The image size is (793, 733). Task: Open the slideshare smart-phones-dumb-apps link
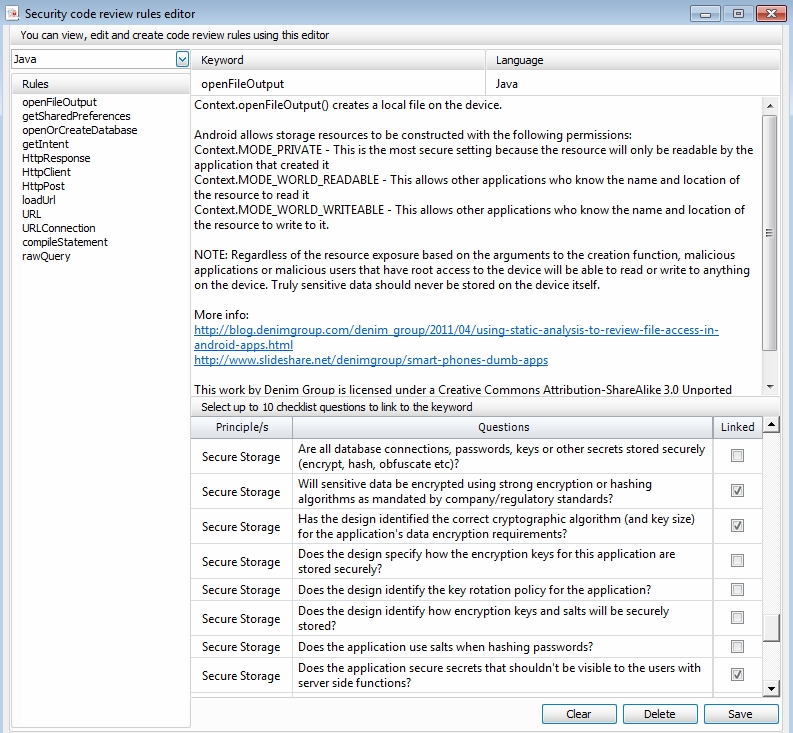371,360
